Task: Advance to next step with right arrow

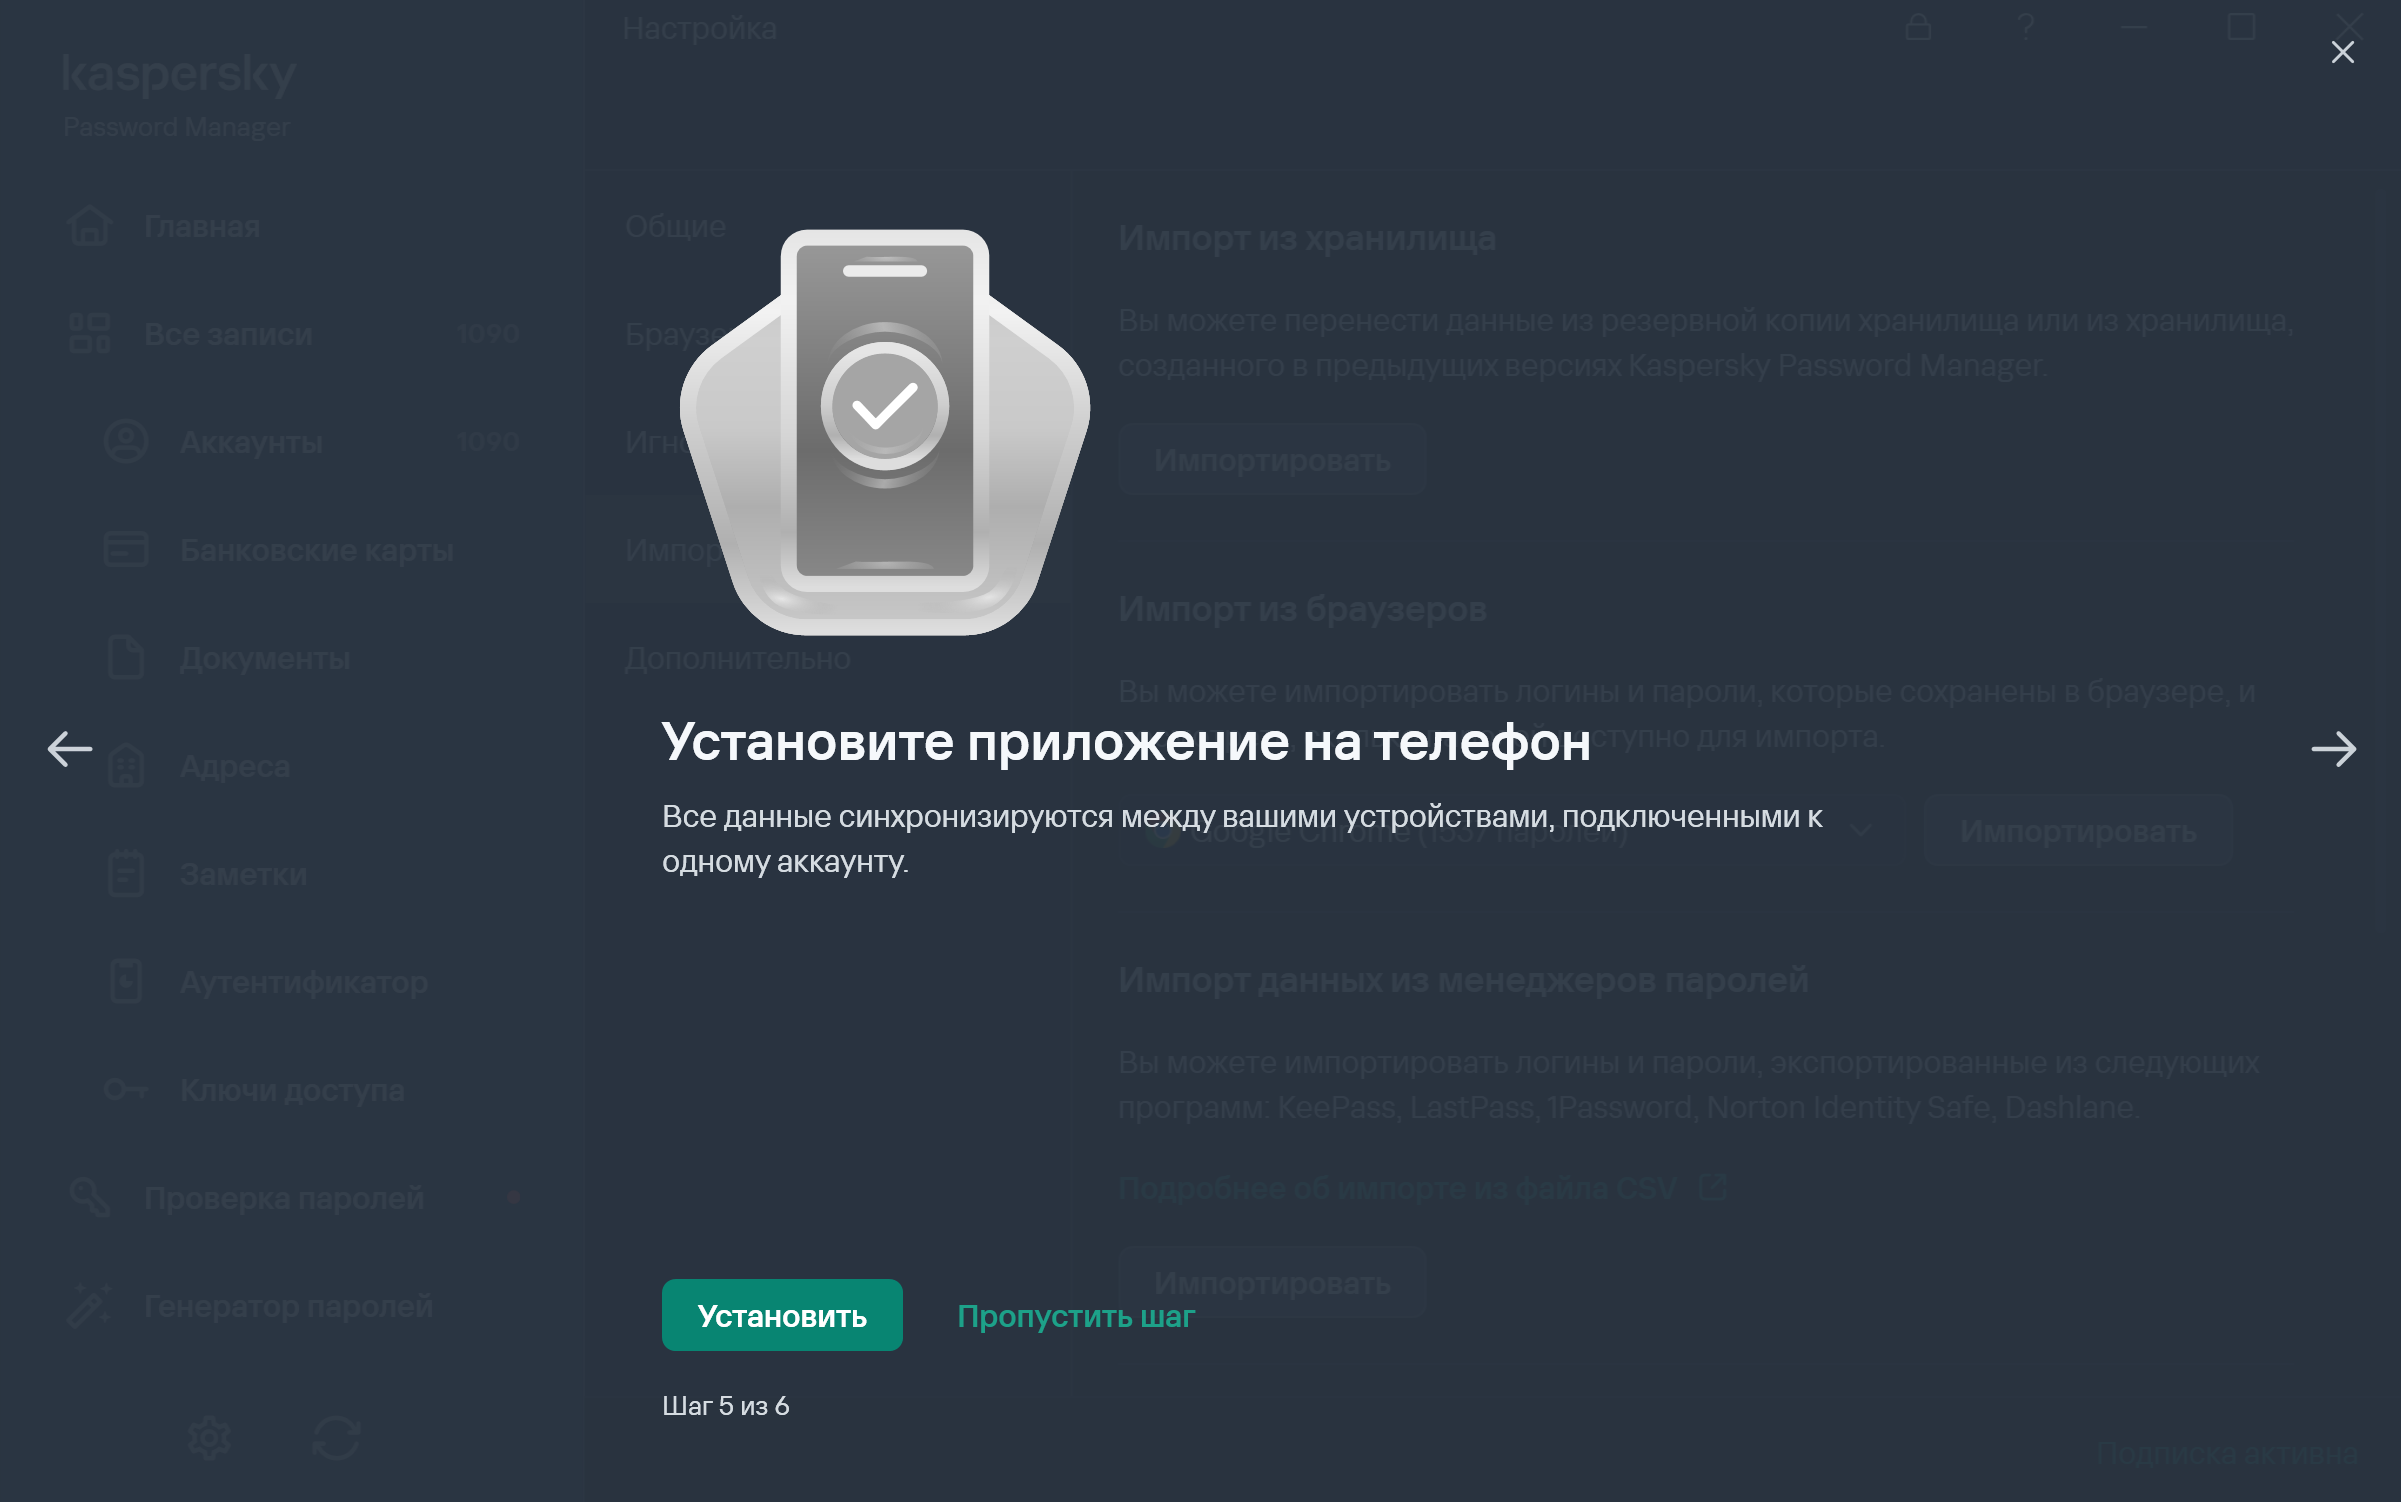Action: [x=2333, y=748]
